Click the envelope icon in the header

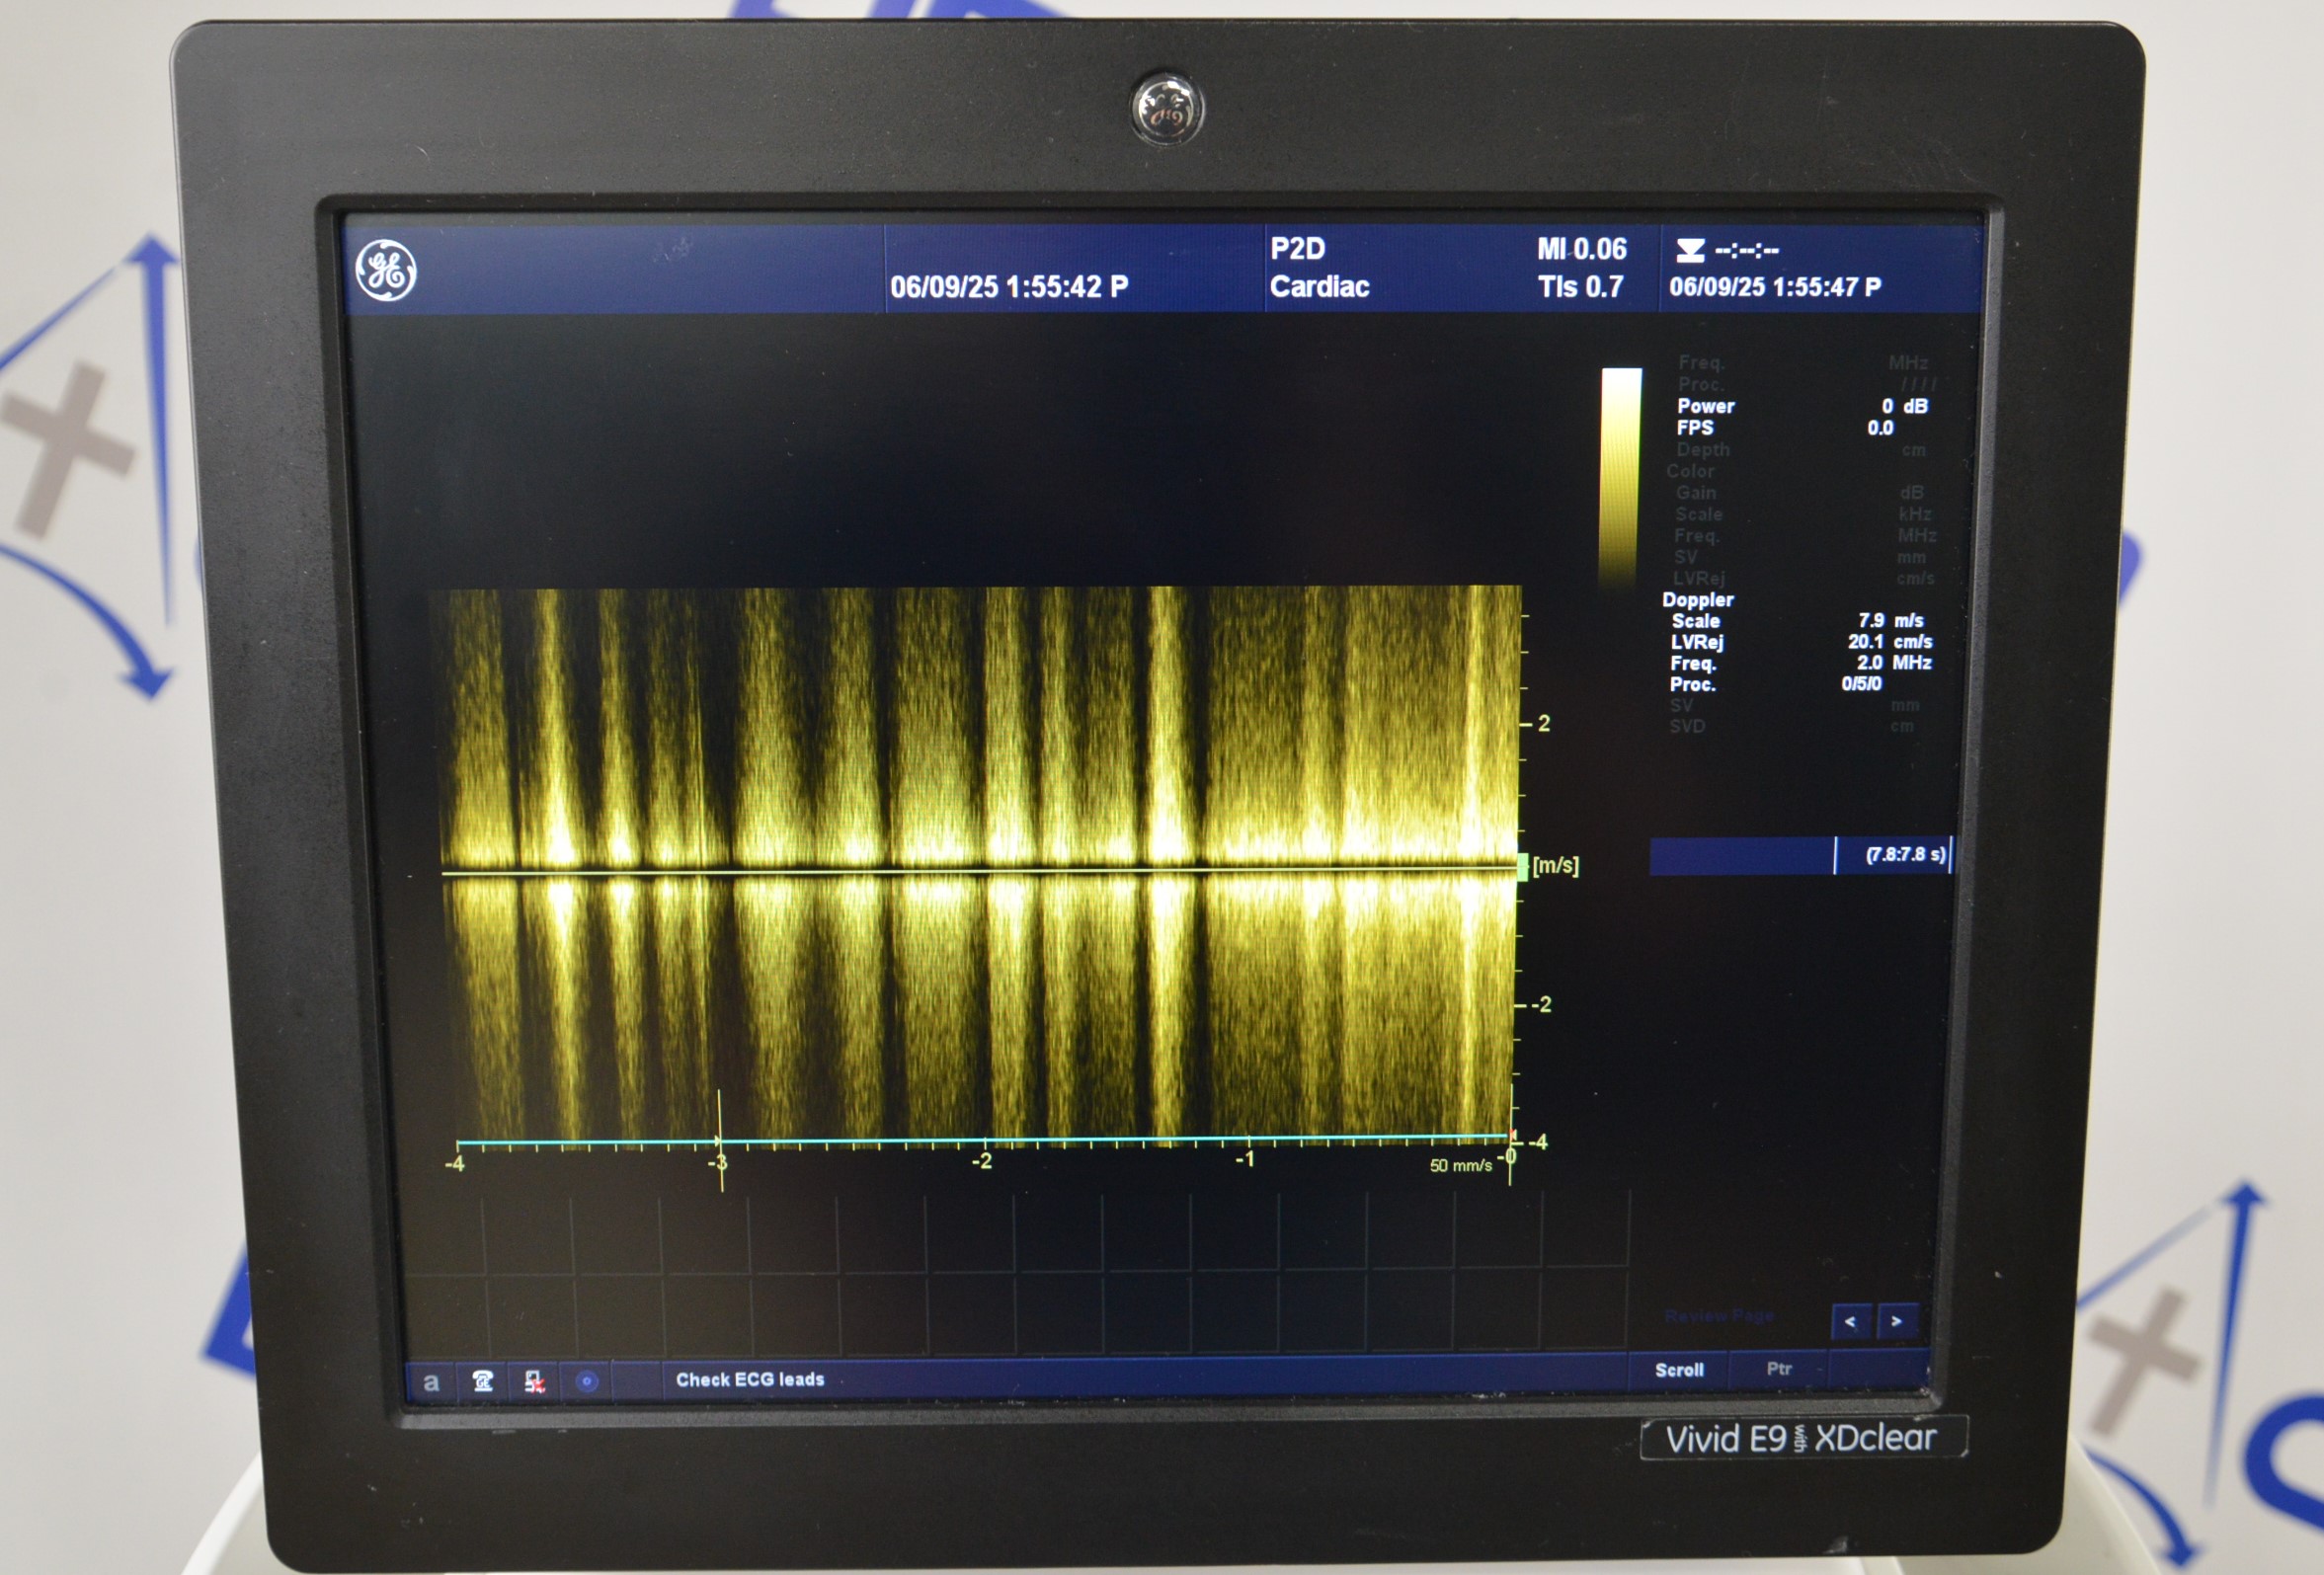[x=1690, y=250]
